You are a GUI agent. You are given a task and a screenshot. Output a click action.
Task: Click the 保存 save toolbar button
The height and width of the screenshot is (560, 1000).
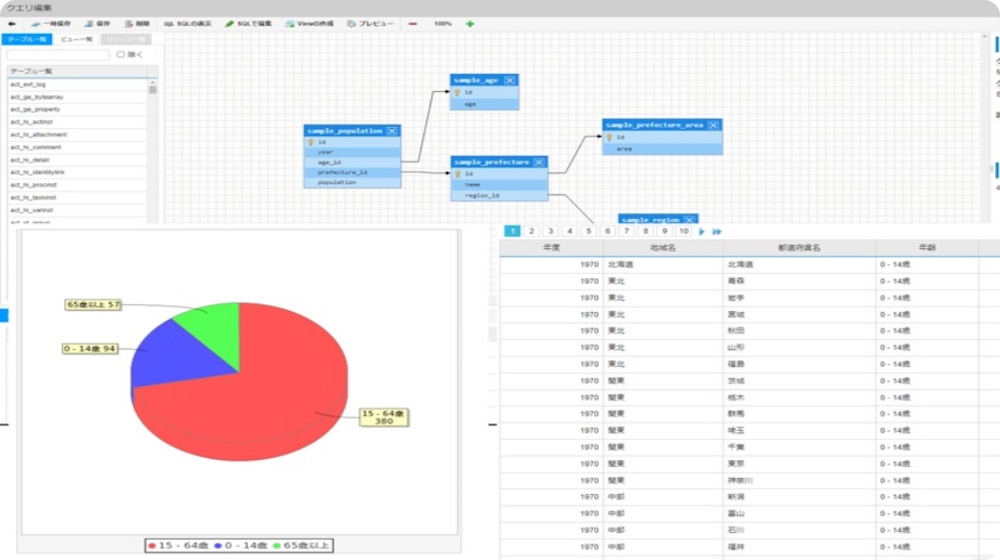pyautogui.click(x=98, y=24)
